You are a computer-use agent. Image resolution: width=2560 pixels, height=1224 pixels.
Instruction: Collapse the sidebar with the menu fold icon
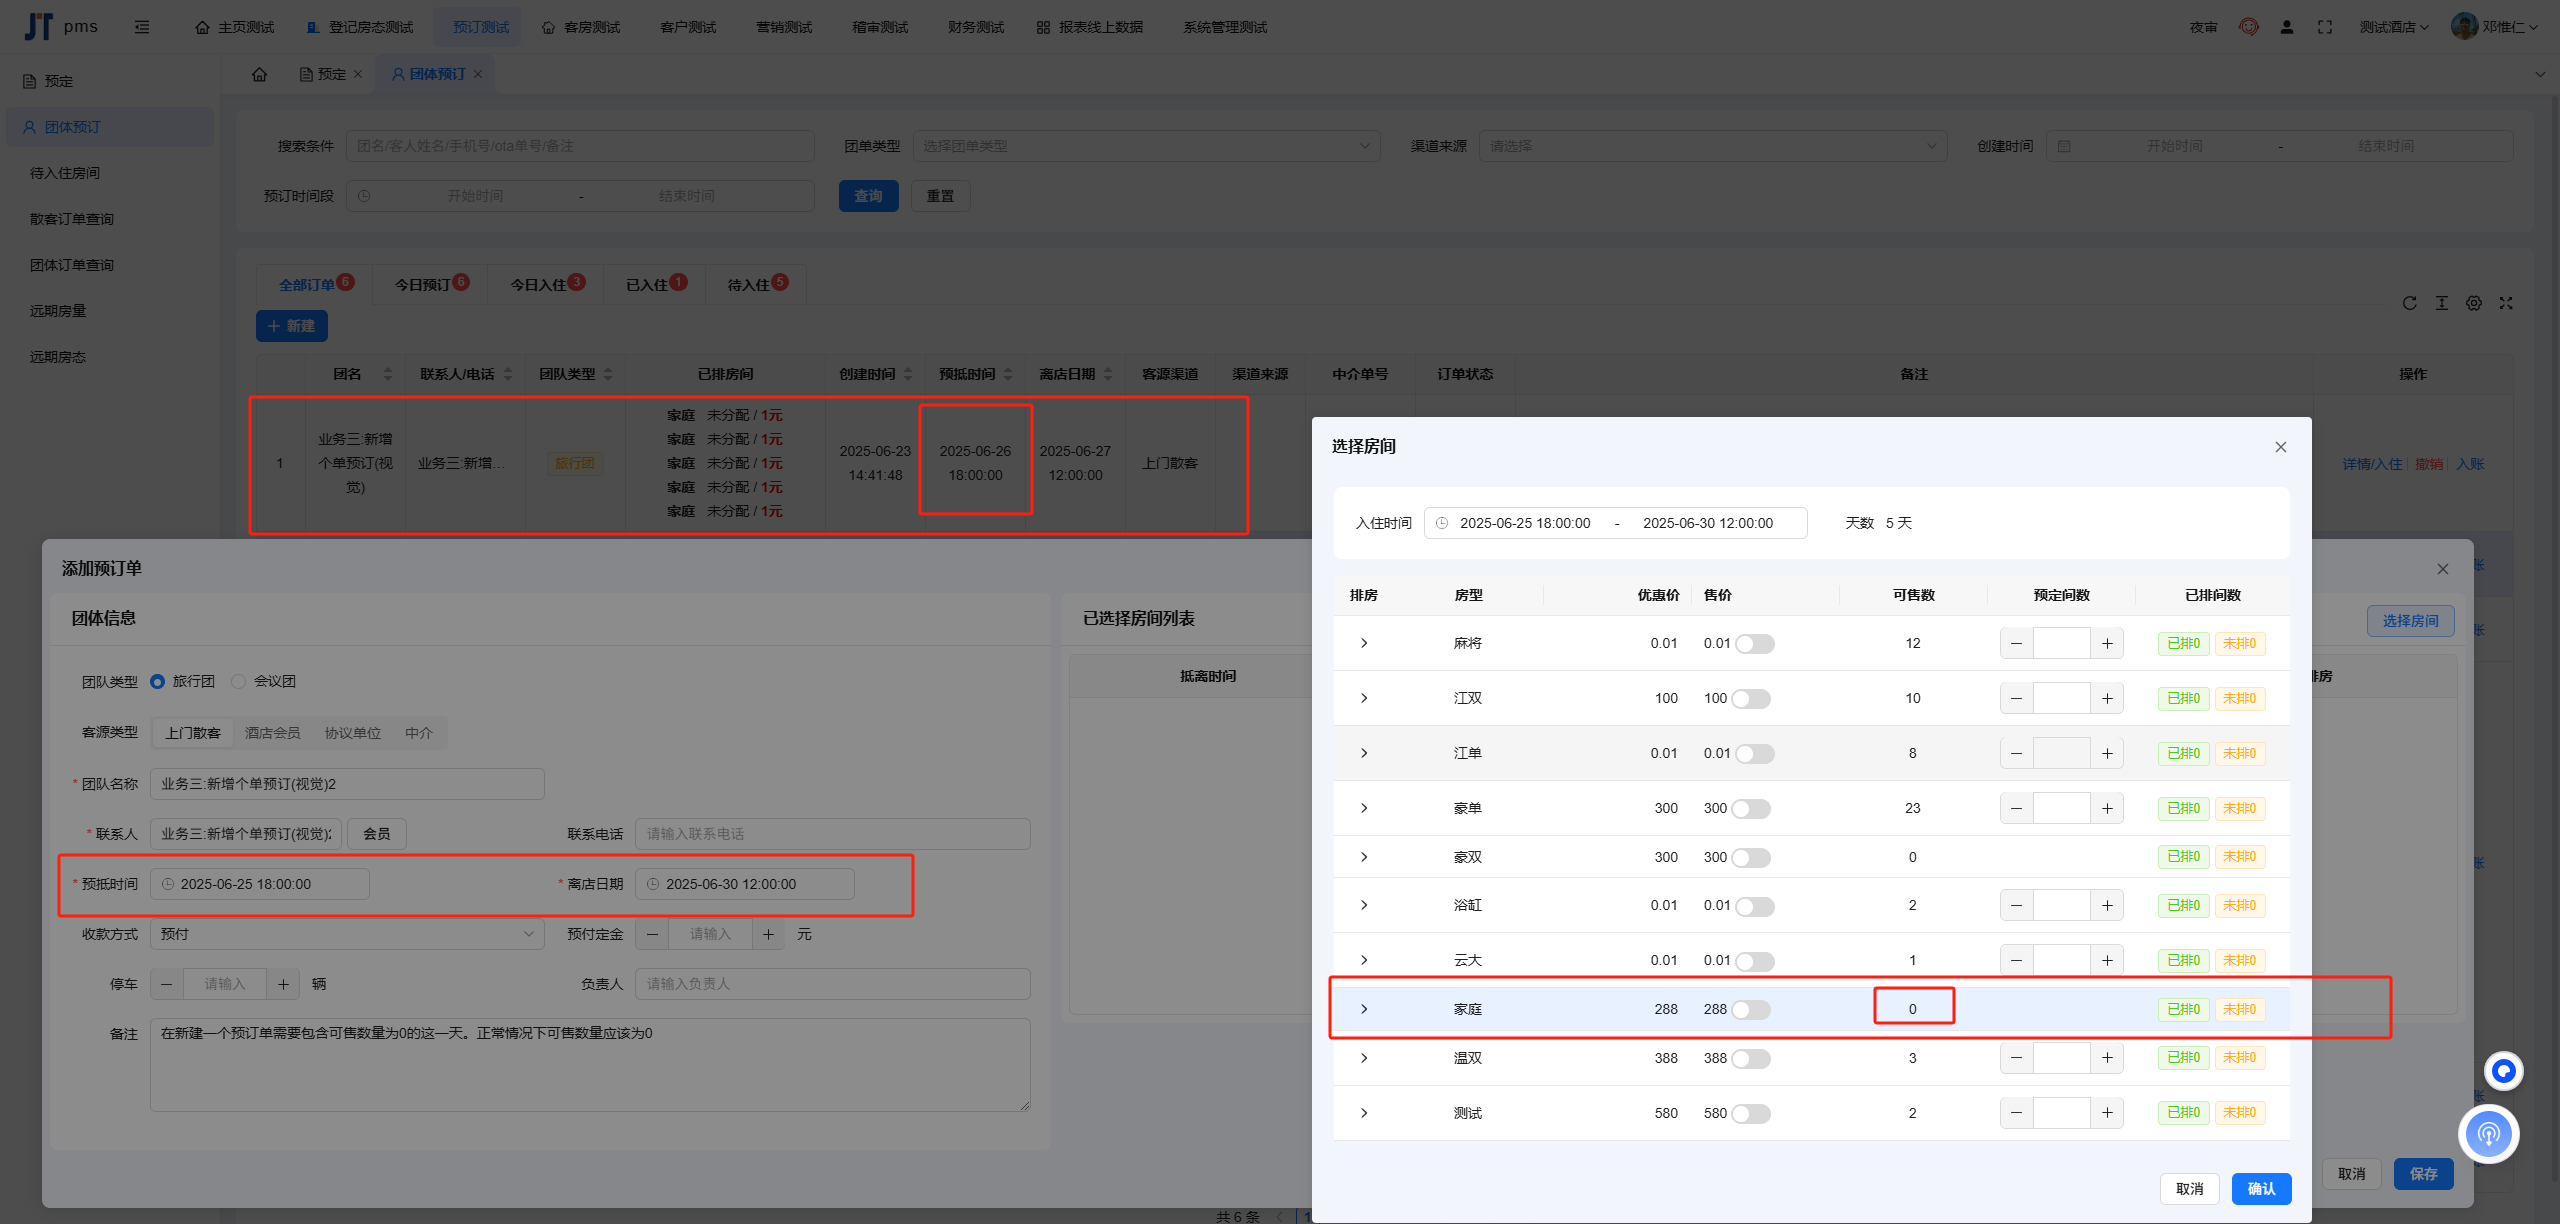(142, 27)
